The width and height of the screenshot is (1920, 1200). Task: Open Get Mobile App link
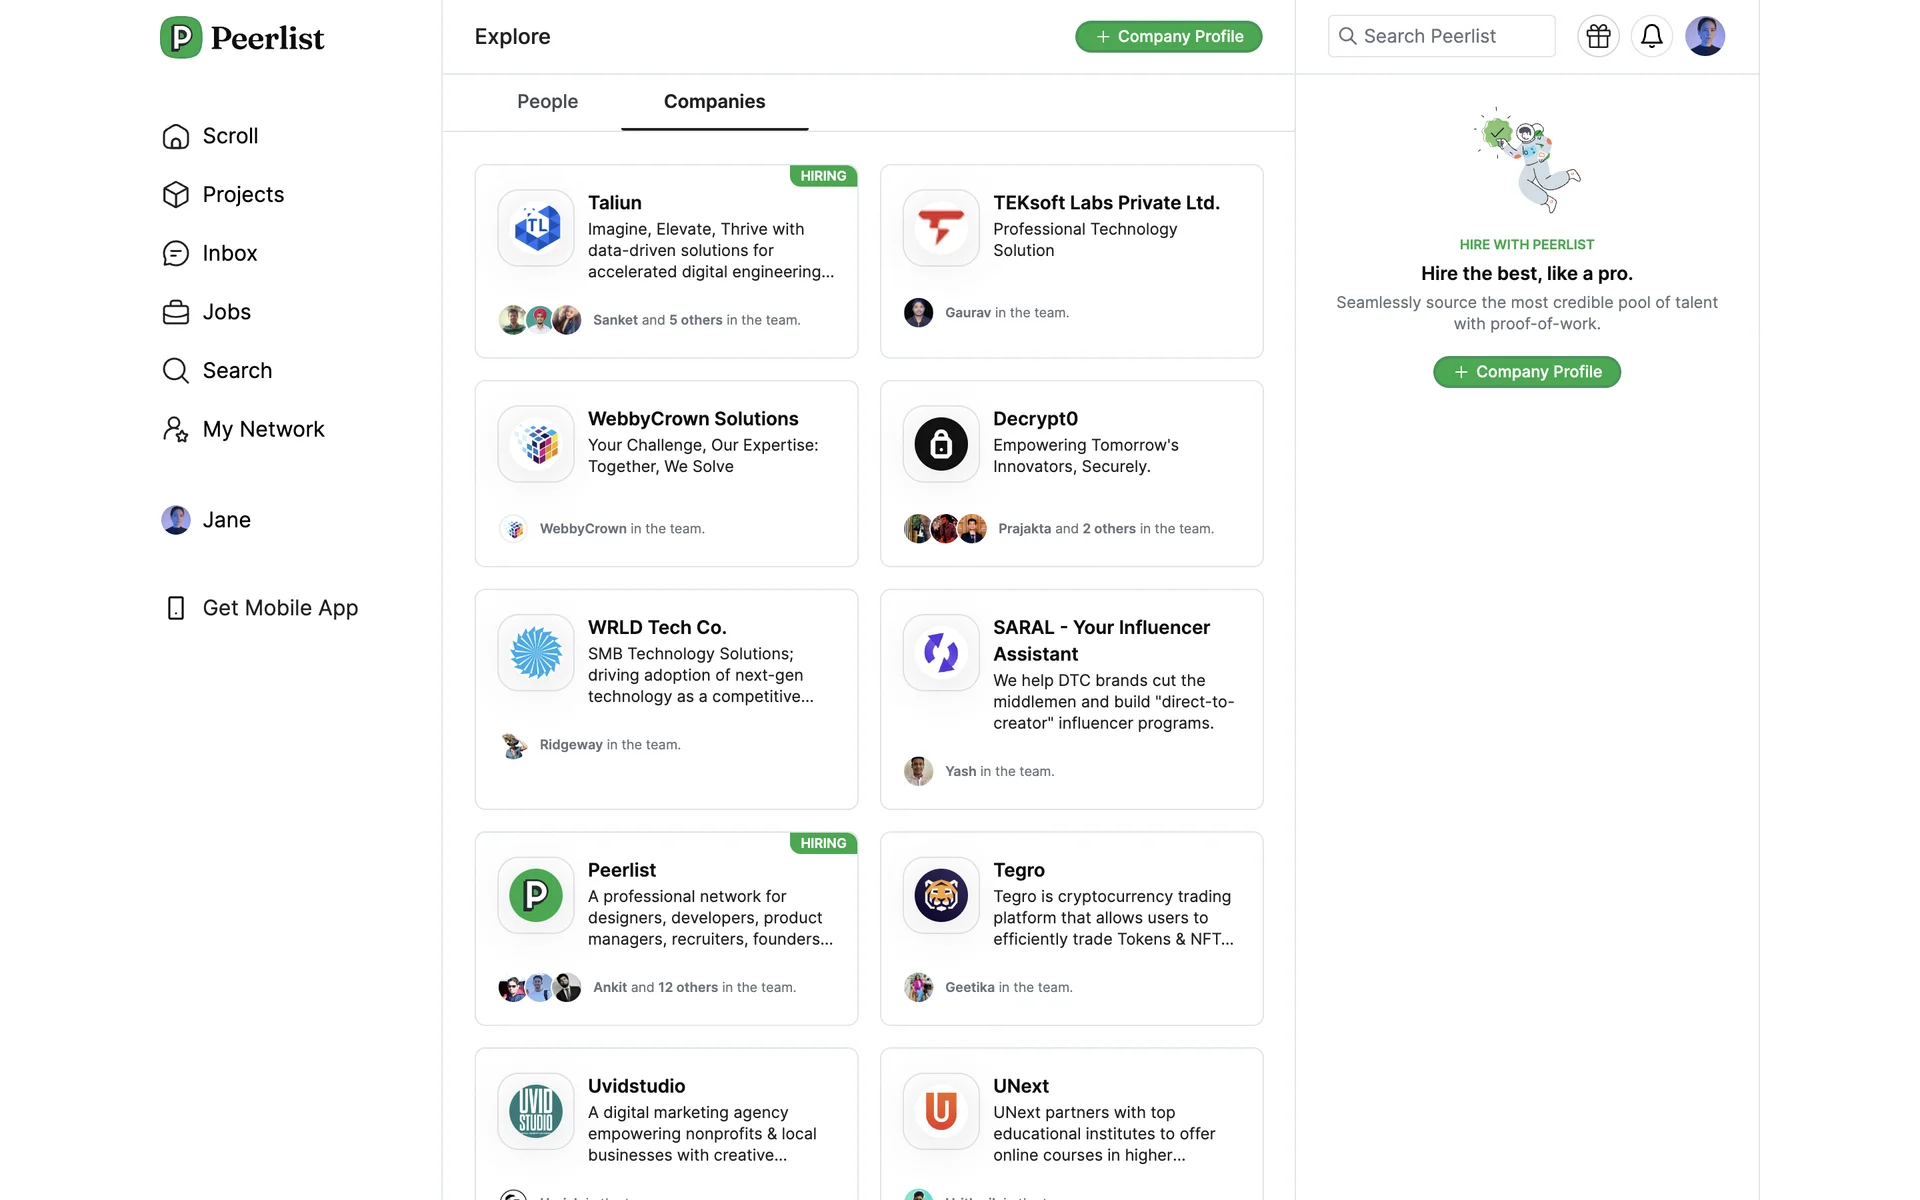pos(279,608)
